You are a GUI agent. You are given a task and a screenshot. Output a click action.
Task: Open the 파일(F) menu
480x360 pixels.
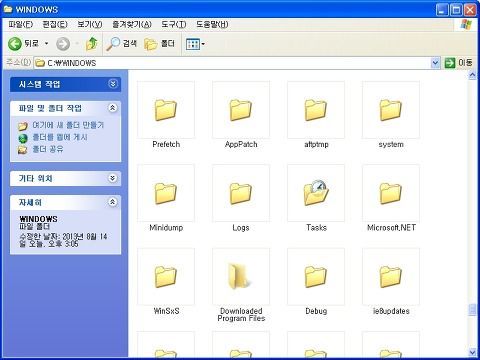21,24
